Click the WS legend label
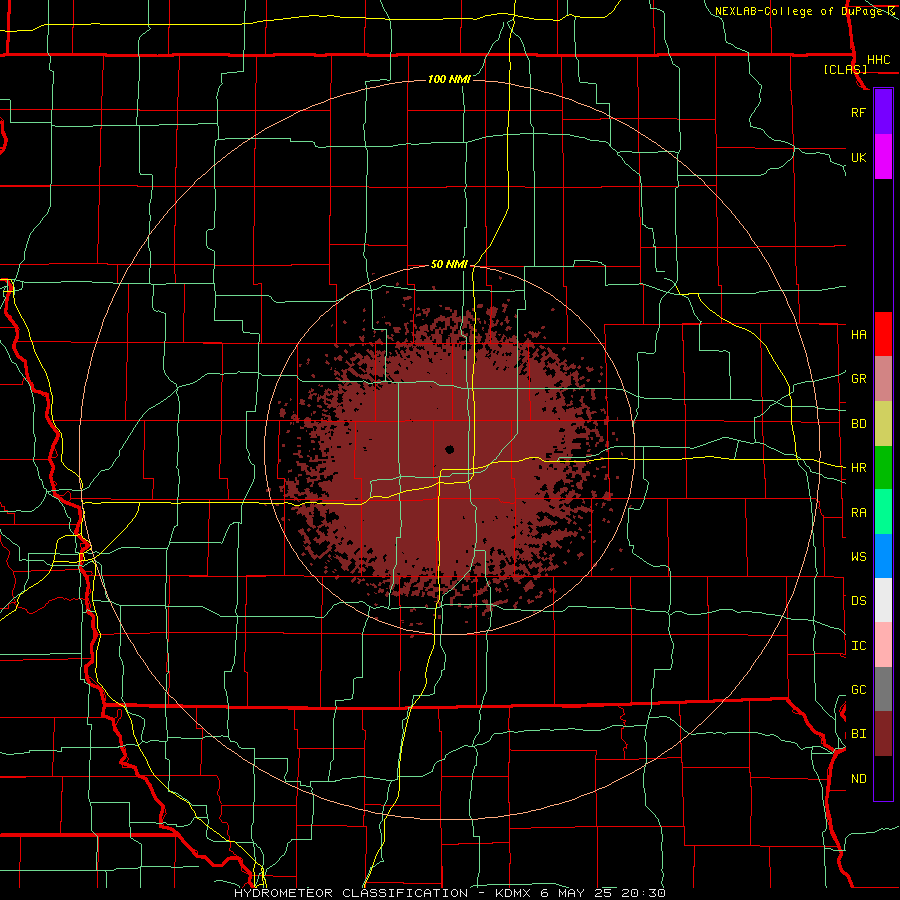Screen dimensions: 900x900 pos(858,557)
